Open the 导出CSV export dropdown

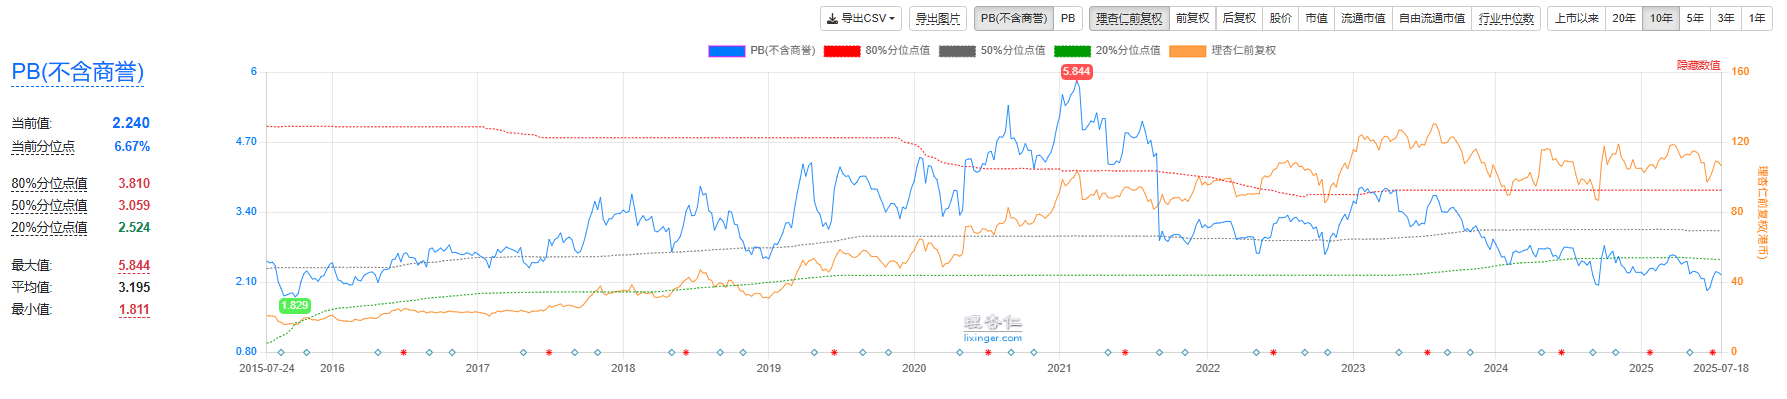point(861,18)
